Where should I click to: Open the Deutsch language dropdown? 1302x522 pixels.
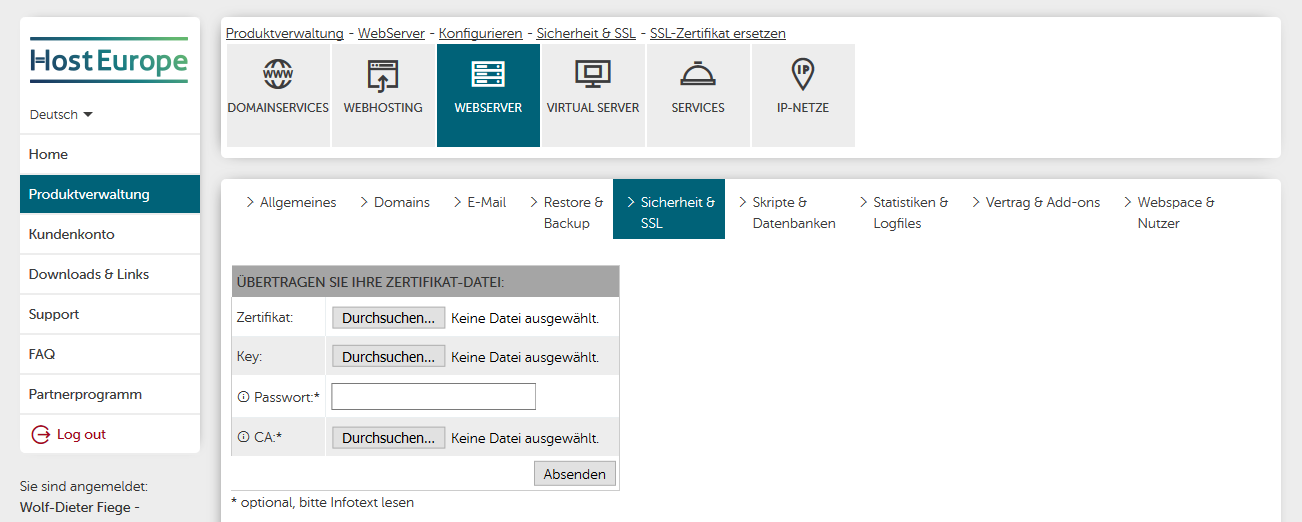pos(61,114)
